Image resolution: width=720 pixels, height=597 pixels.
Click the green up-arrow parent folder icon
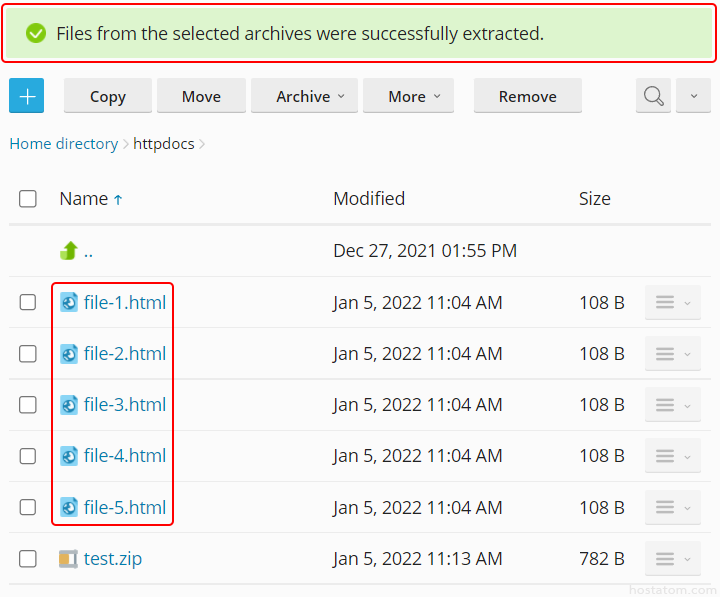click(69, 251)
